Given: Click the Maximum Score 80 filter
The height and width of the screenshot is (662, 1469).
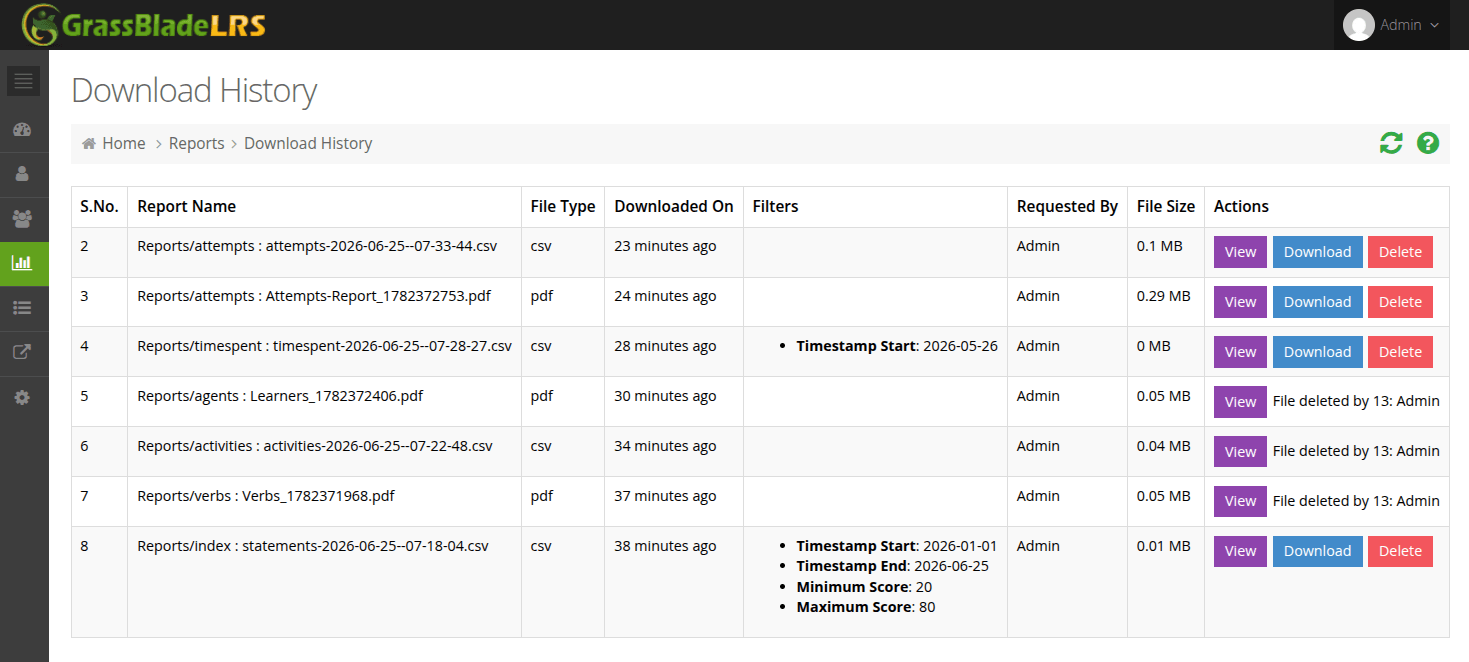Looking at the screenshot, I should pyautogui.click(x=866, y=607).
